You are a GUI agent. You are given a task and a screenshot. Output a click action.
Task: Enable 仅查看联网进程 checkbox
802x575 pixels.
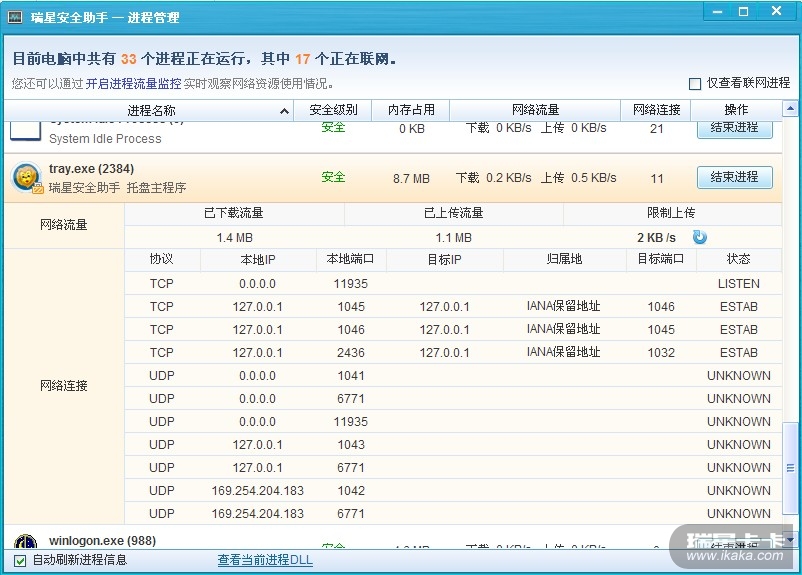[695, 84]
